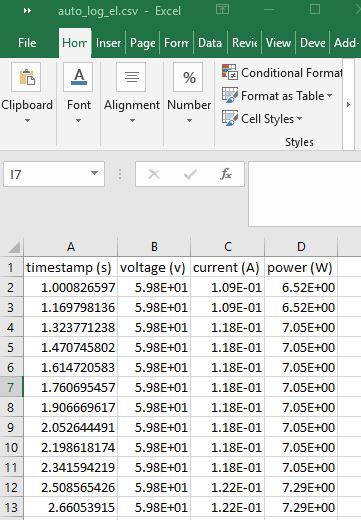The width and height of the screenshot is (361, 520).
Task: Switch to the View tab
Action: (278, 43)
